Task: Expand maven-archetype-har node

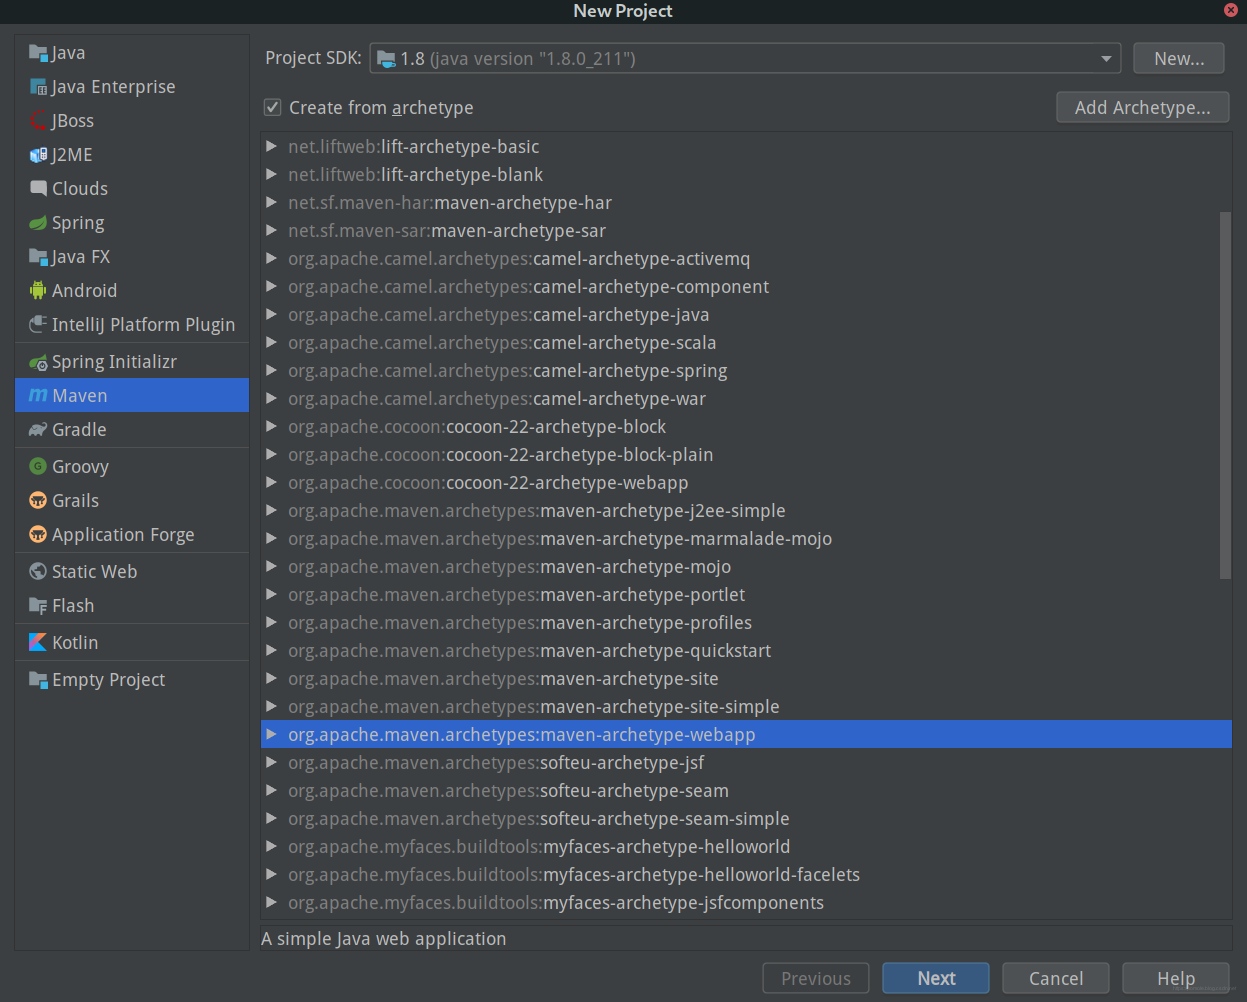Action: [x=271, y=202]
